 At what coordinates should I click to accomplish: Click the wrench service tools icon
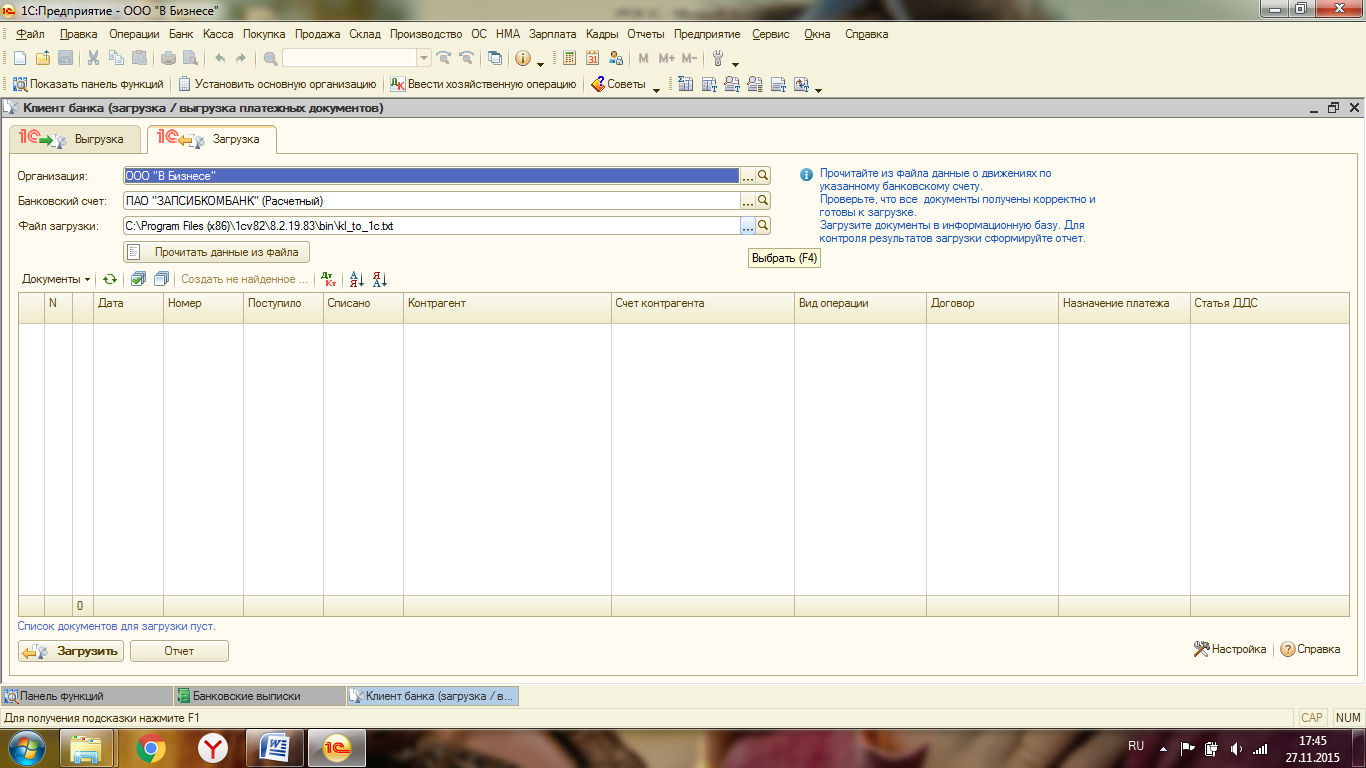pyautogui.click(x=717, y=58)
